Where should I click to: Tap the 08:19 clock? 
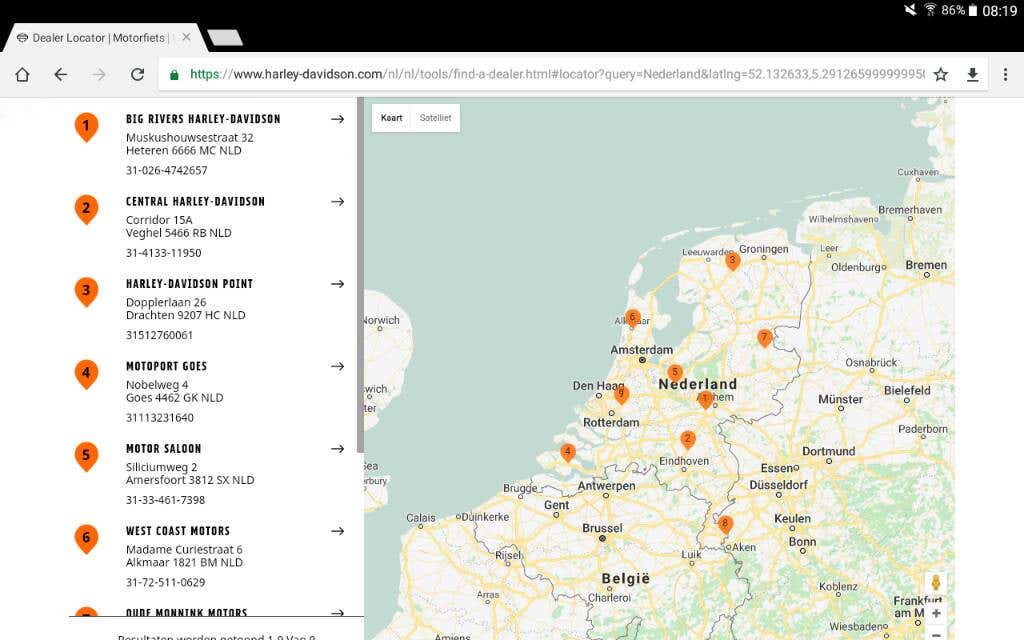[x=1000, y=10]
